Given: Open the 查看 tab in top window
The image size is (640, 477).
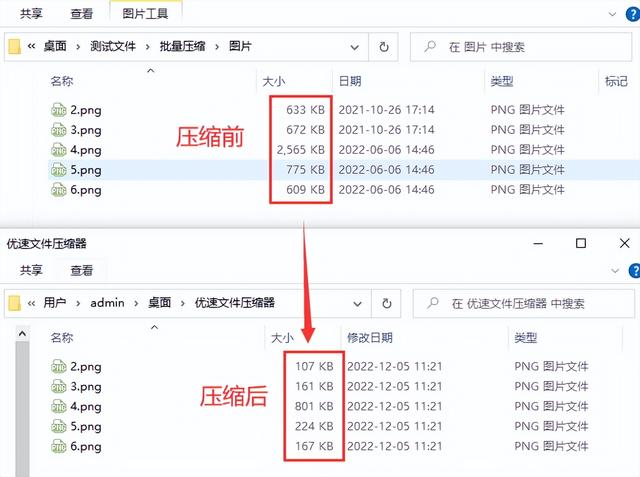Looking at the screenshot, I should 82,13.
